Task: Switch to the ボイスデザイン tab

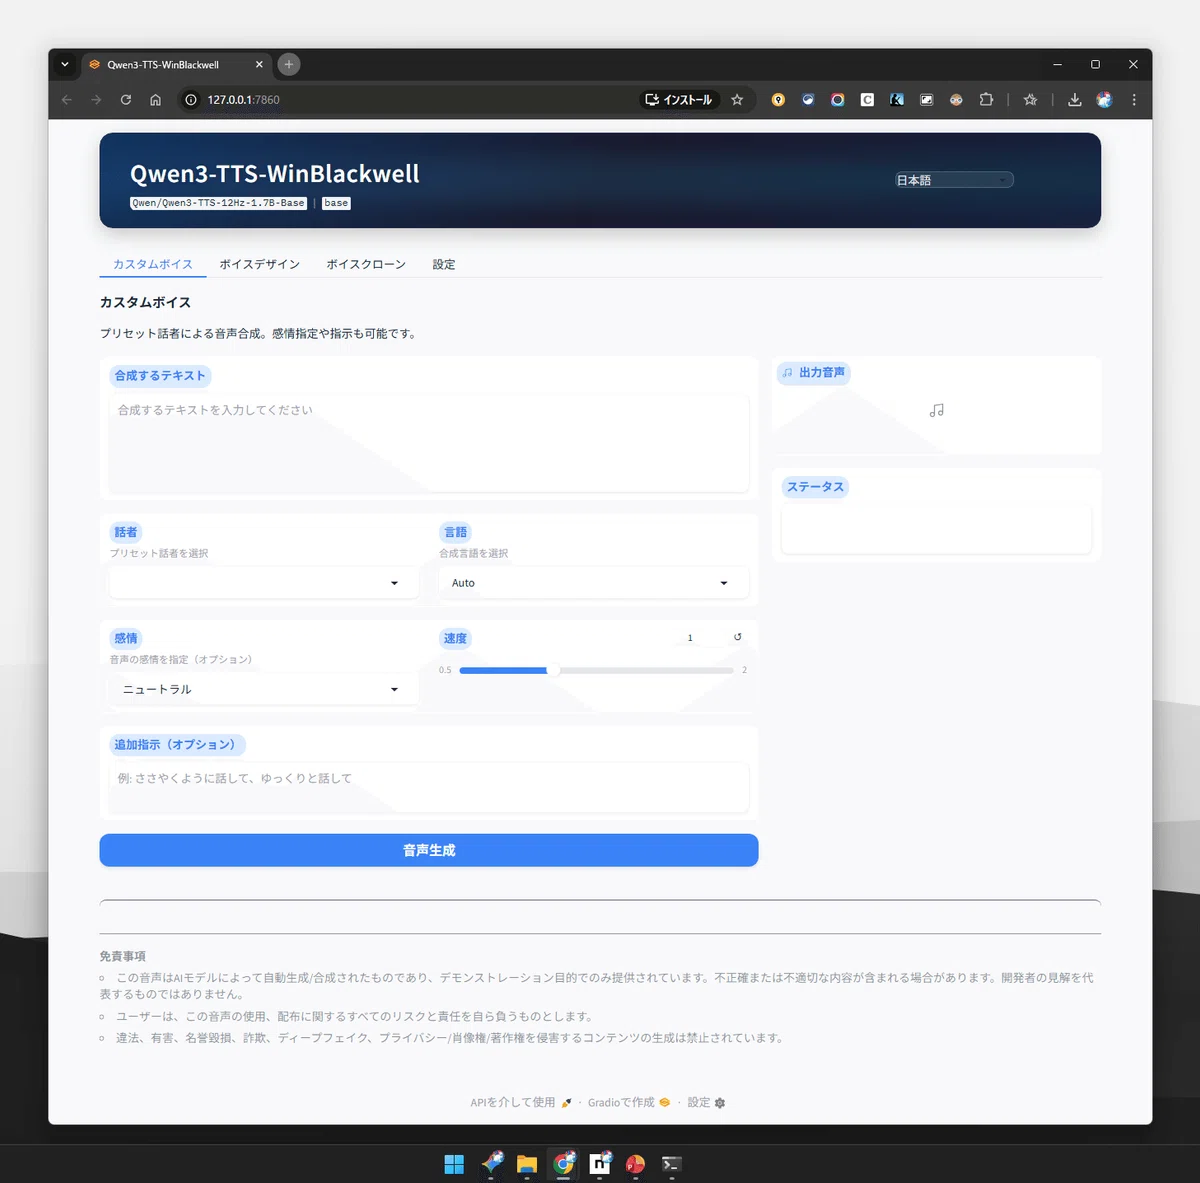Action: (x=260, y=264)
